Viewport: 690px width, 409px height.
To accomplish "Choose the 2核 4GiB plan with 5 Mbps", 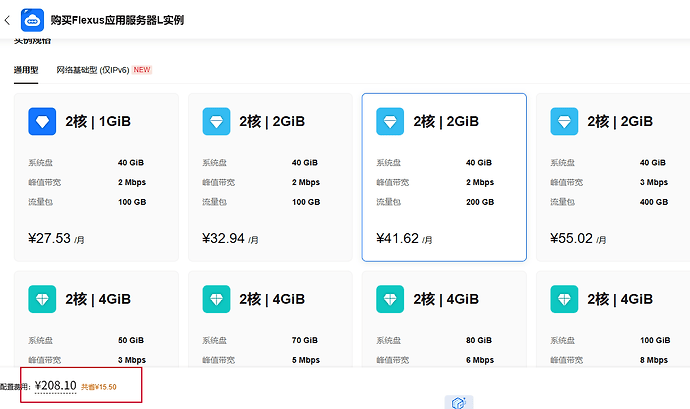I will 270,319.
